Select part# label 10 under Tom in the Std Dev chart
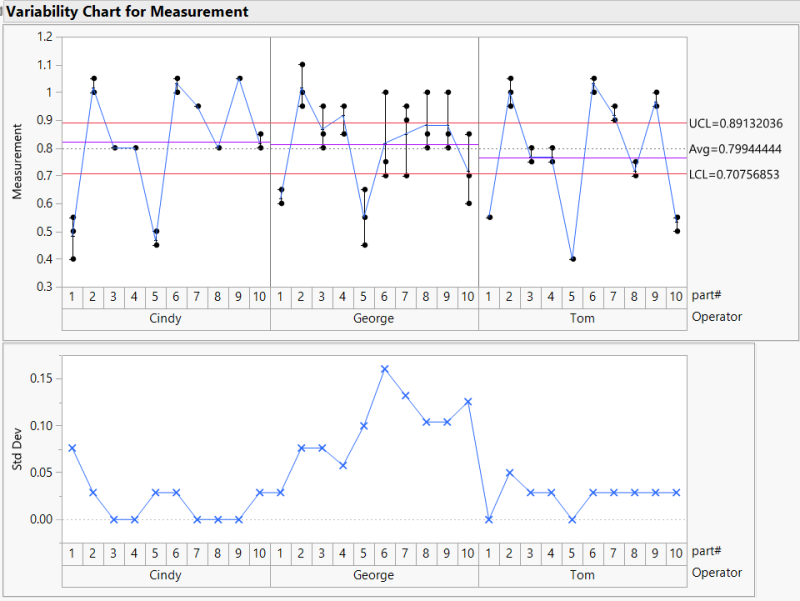Screen dimensions: 800x601 [676, 553]
